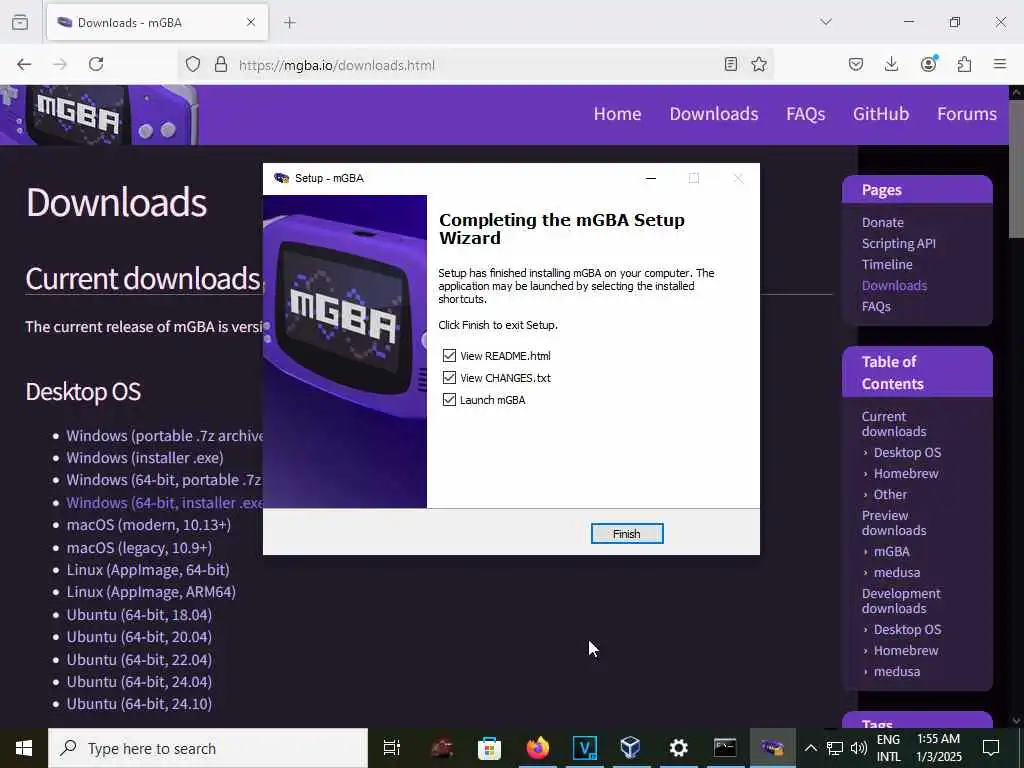
Task: Toggle the Launch mGBA checkbox
Action: point(449,400)
